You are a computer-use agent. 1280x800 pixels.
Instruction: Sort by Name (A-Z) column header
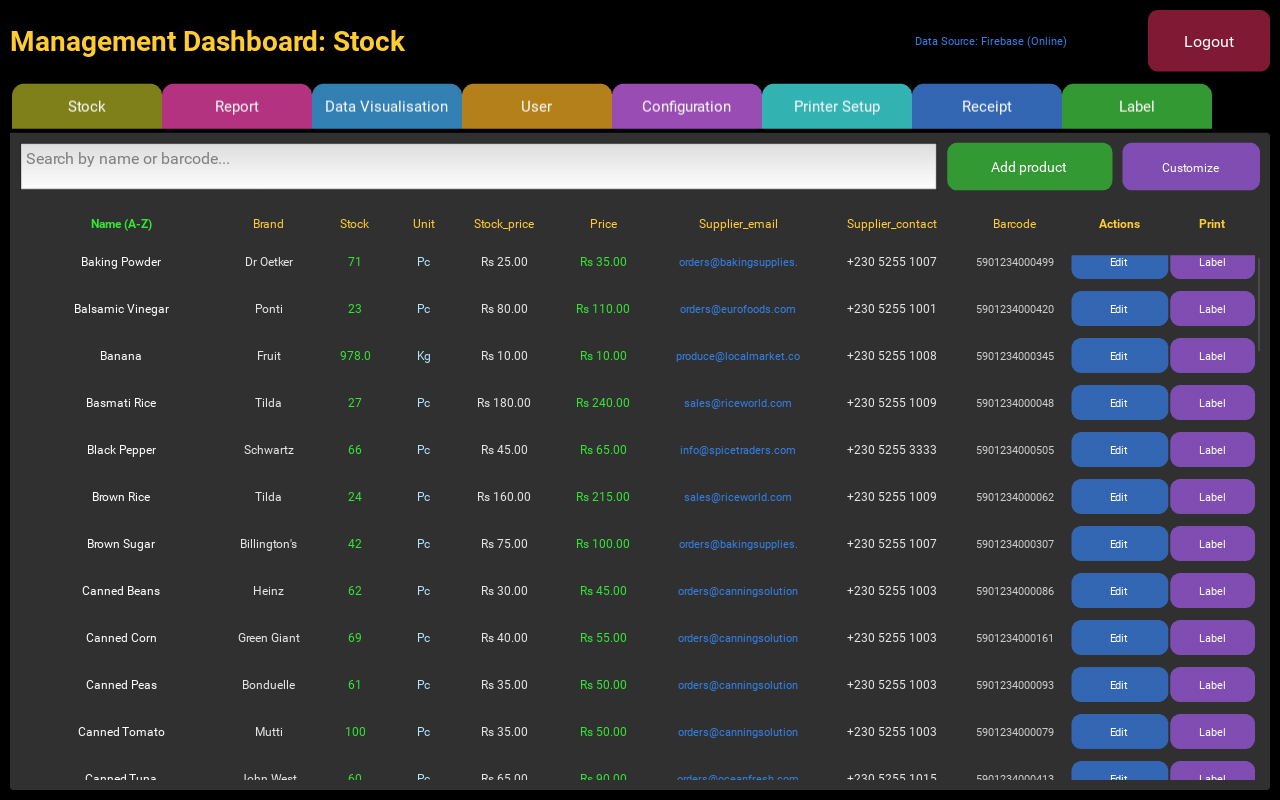click(121, 224)
